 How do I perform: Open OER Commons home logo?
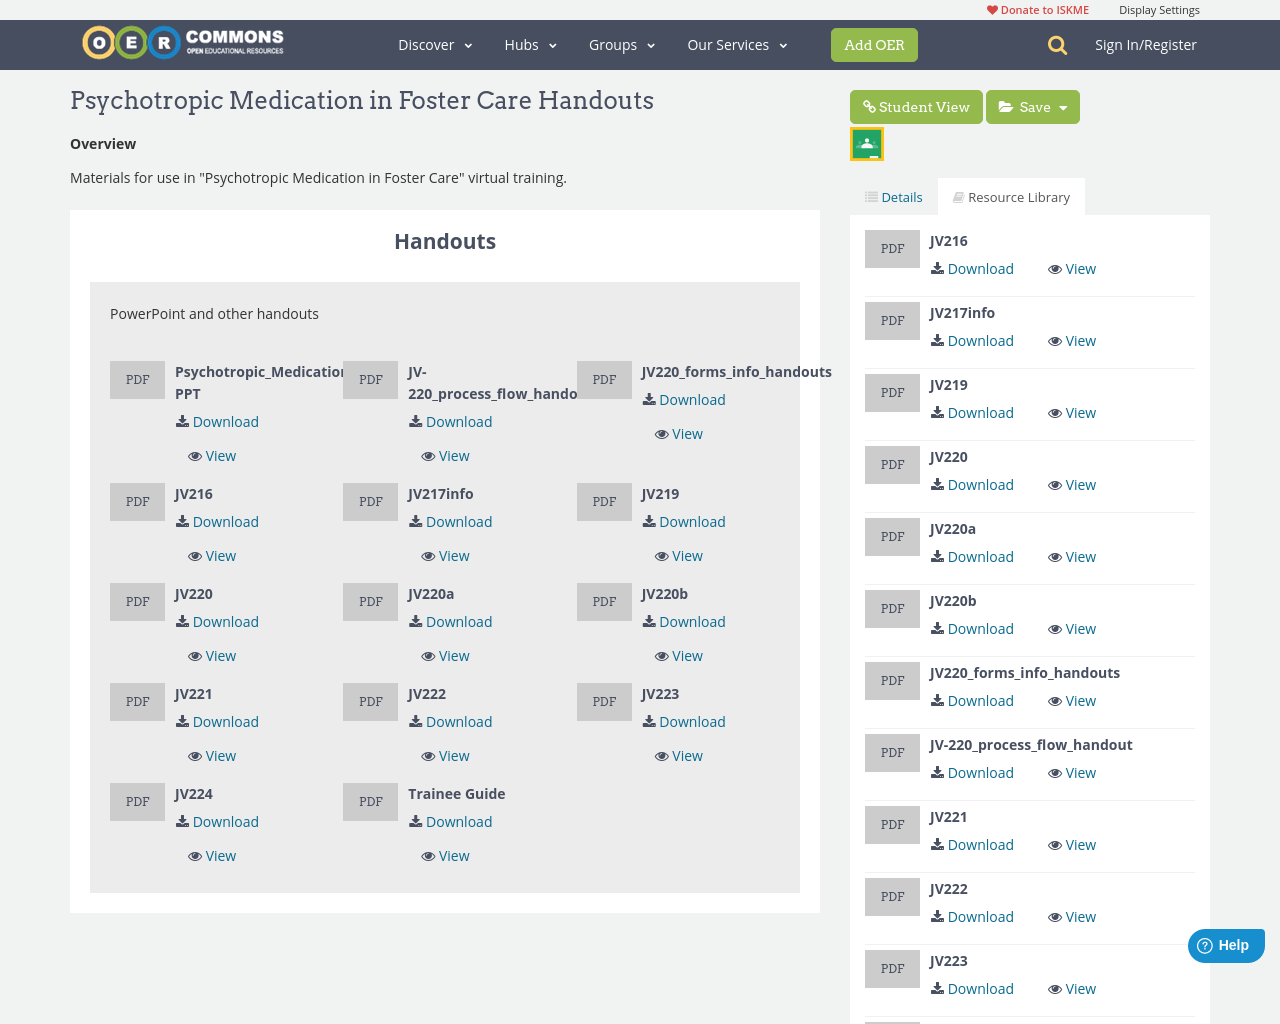[183, 43]
